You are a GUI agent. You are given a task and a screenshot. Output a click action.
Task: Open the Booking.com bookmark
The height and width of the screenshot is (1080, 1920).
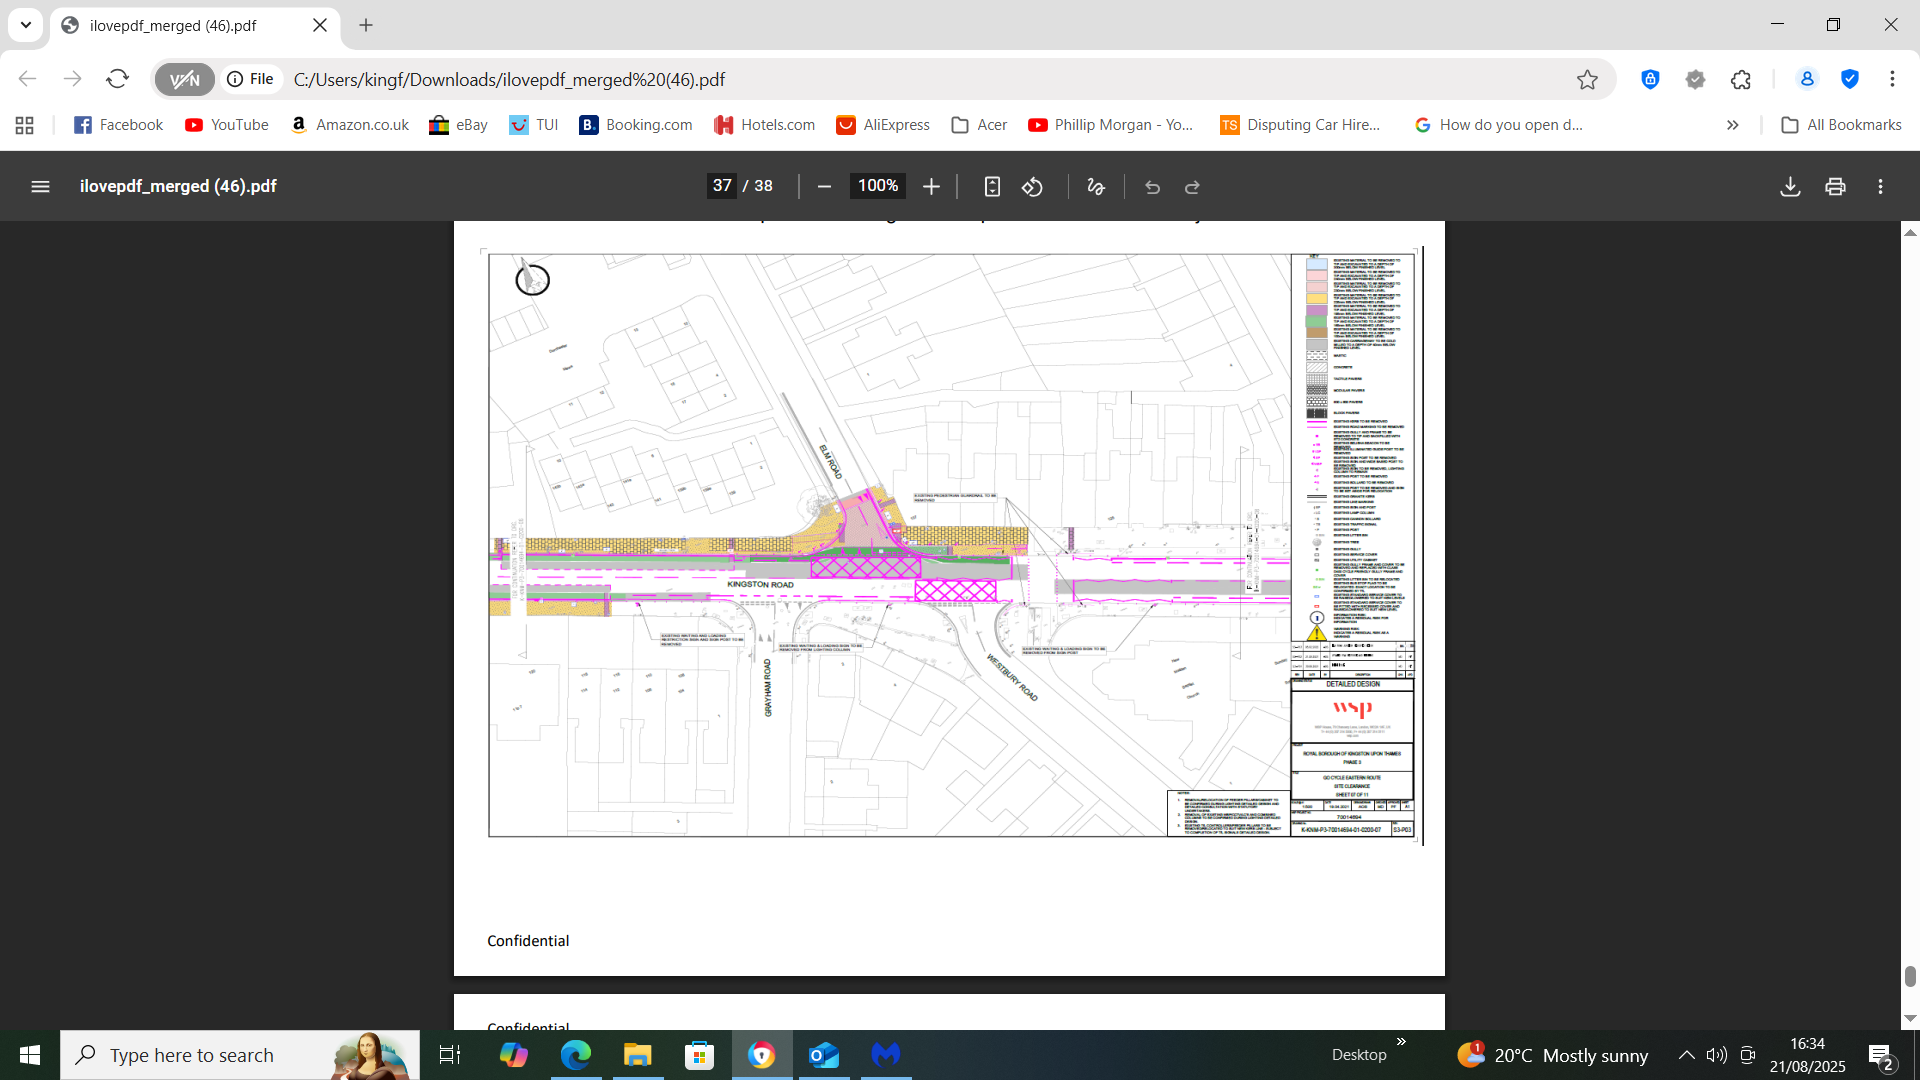coord(636,125)
